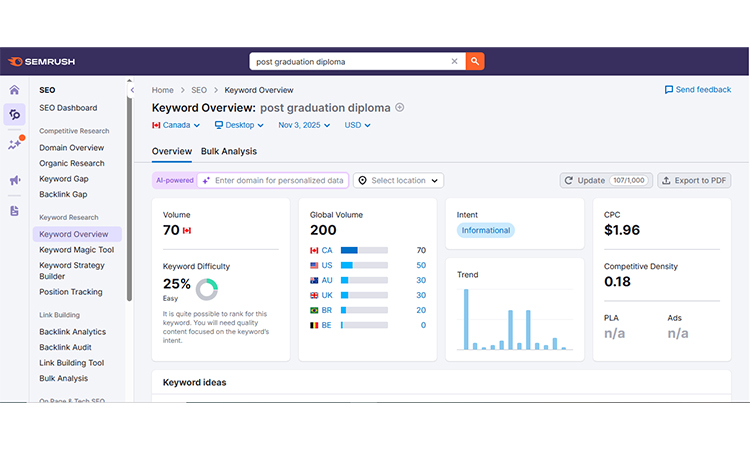
Task: Click the Semrush logo
Action: 42,62
